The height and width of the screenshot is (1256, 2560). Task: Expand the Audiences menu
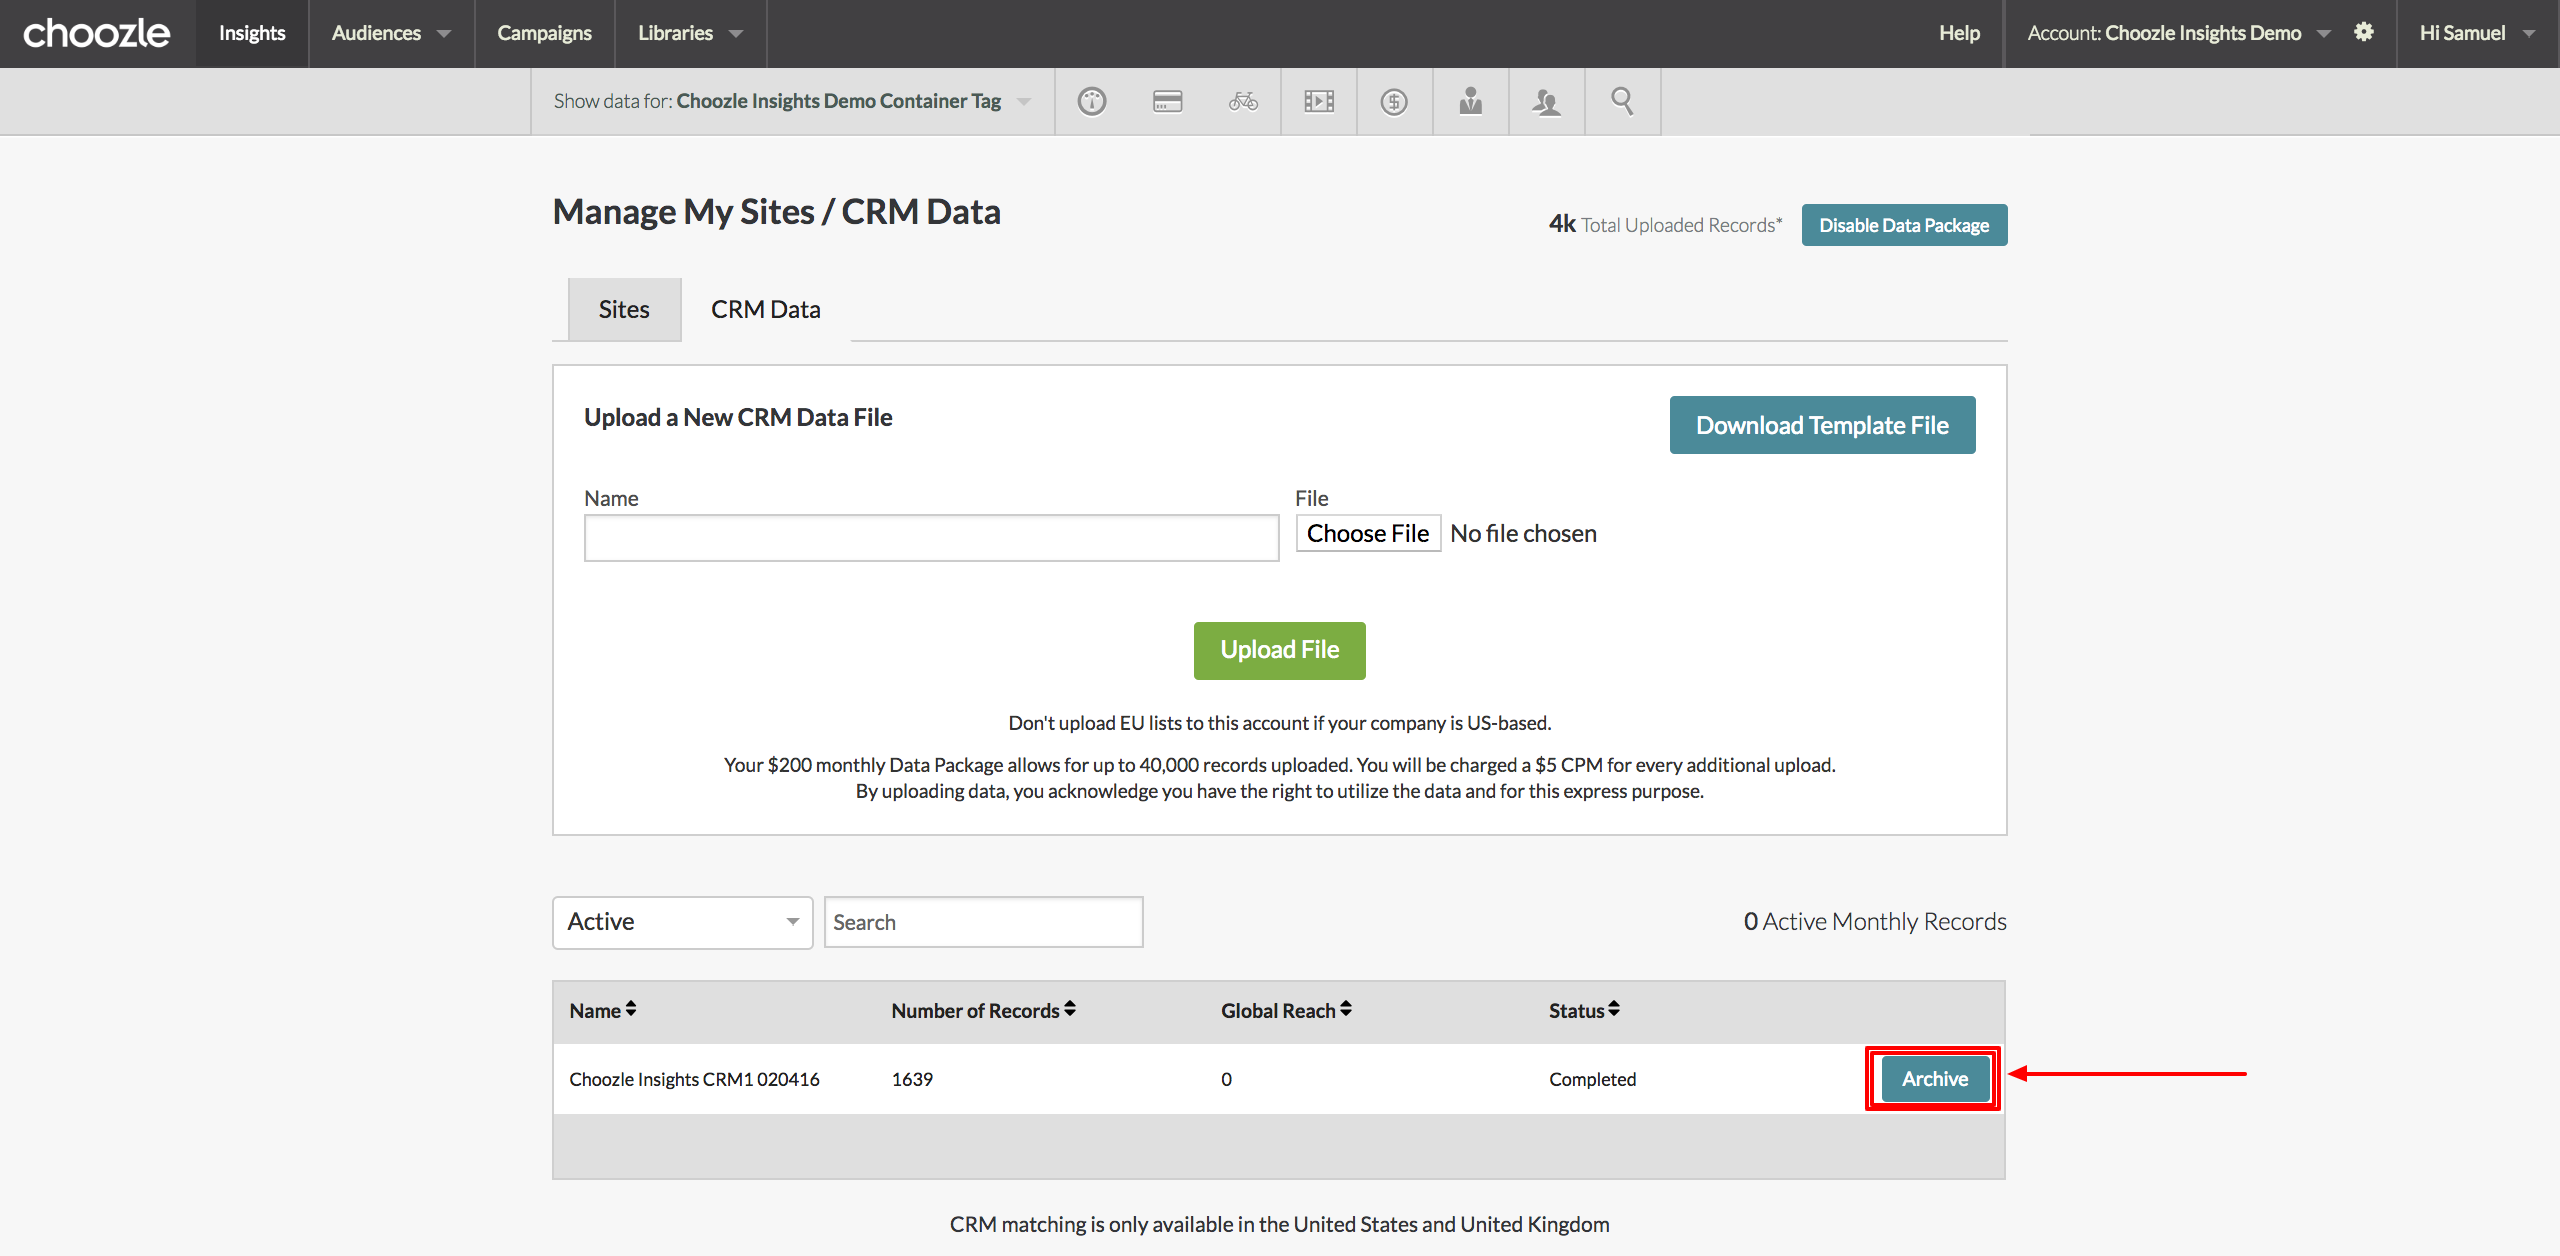click(x=391, y=33)
